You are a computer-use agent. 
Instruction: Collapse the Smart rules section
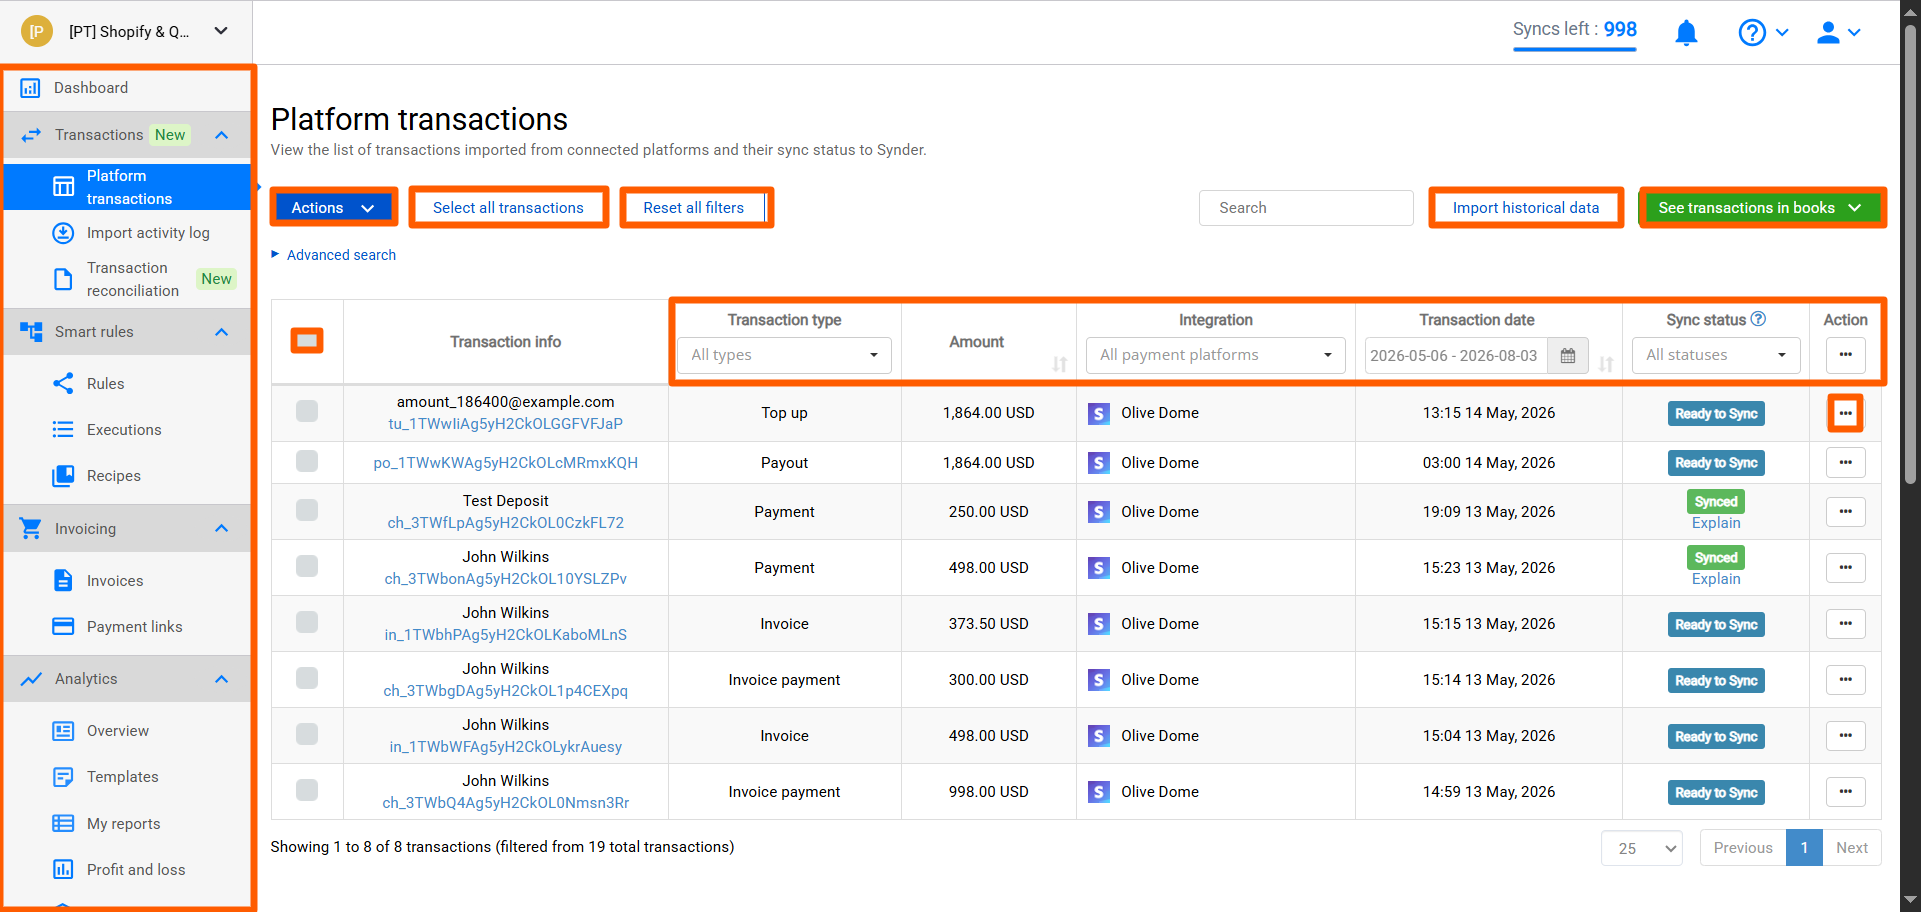click(x=222, y=332)
